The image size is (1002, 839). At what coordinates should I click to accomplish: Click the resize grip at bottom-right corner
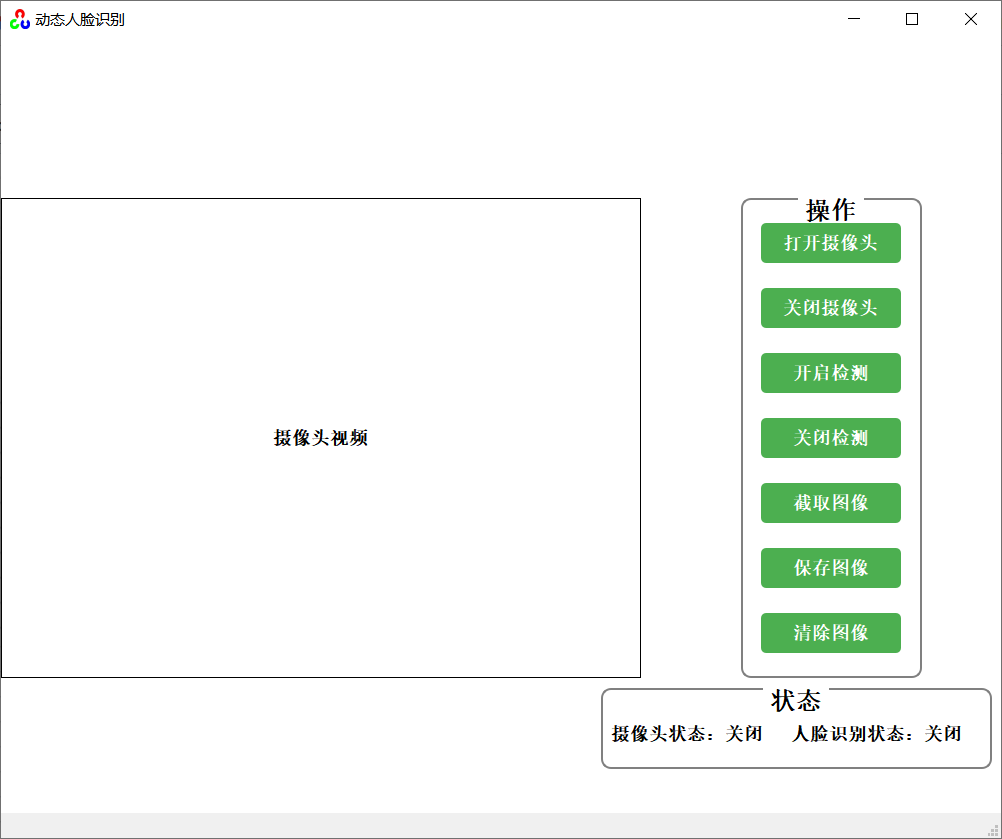click(993, 830)
